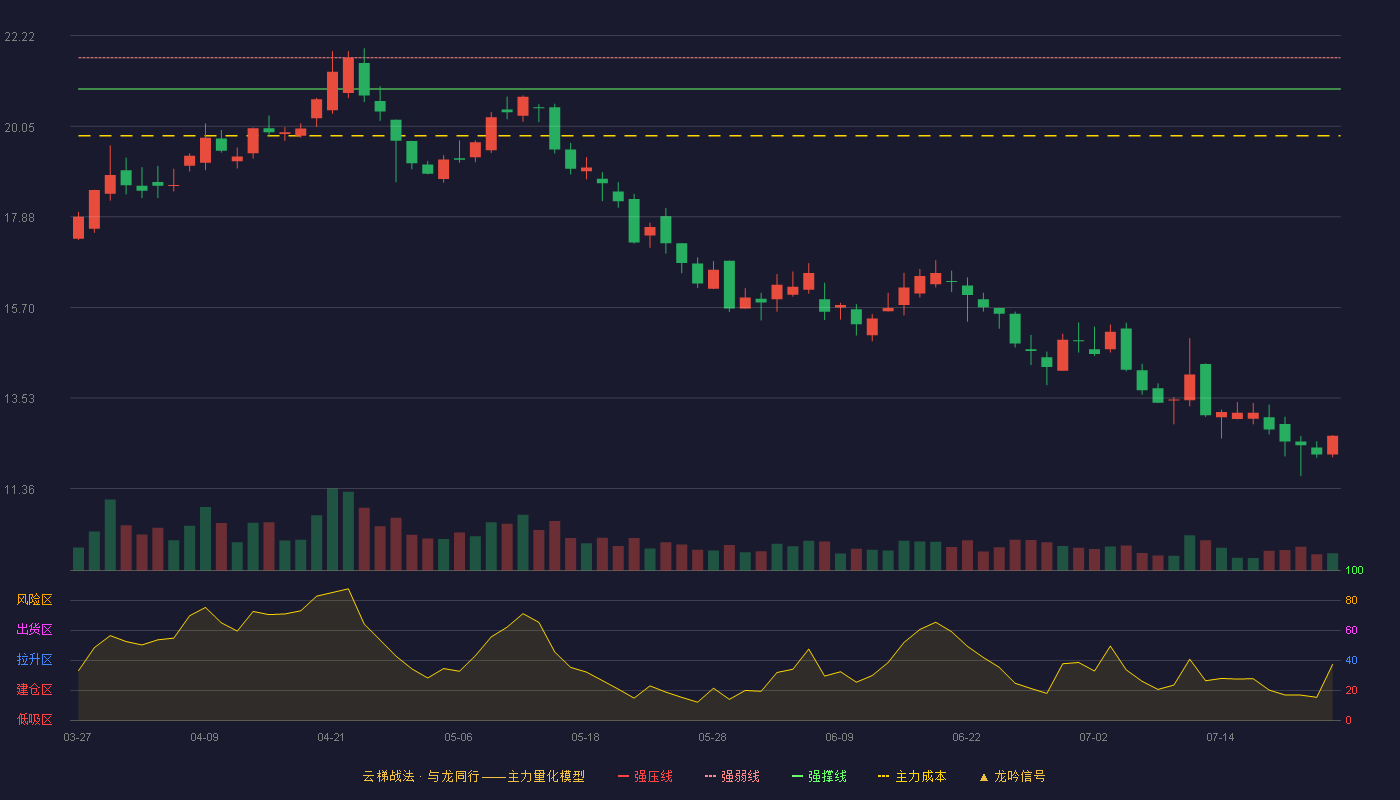The image size is (1400, 800).
Task: Toggle the 主力成本 legend entry
Action: point(912,776)
